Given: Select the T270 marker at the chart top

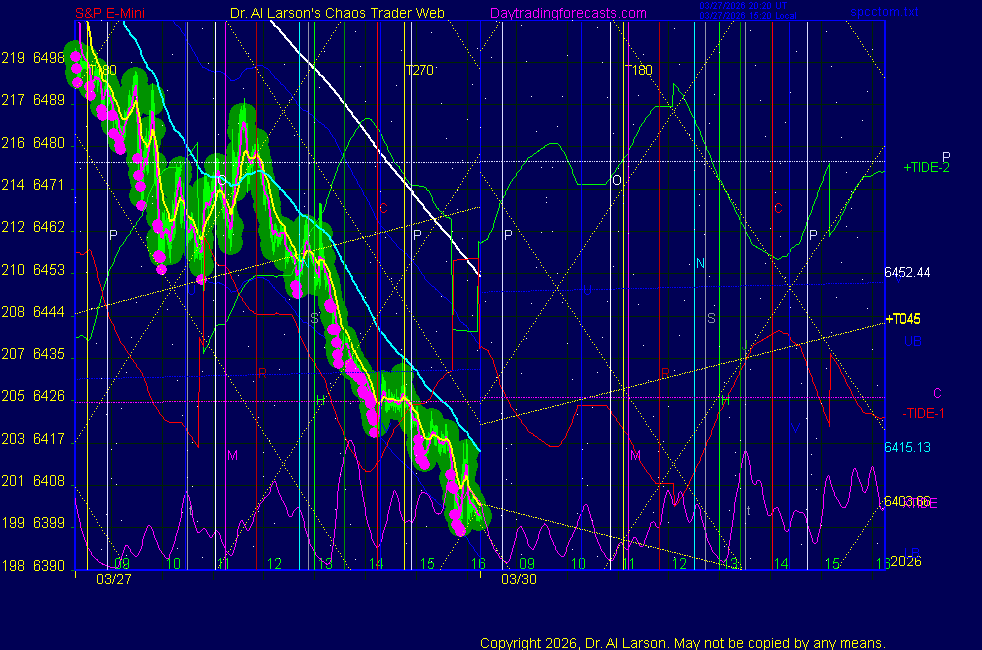Looking at the screenshot, I should pyautogui.click(x=419, y=71).
